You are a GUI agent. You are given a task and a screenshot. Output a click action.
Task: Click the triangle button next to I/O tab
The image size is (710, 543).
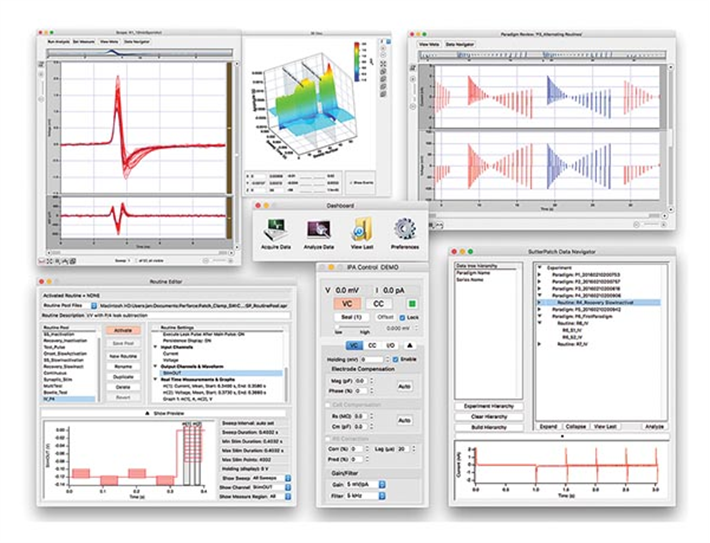tap(409, 345)
